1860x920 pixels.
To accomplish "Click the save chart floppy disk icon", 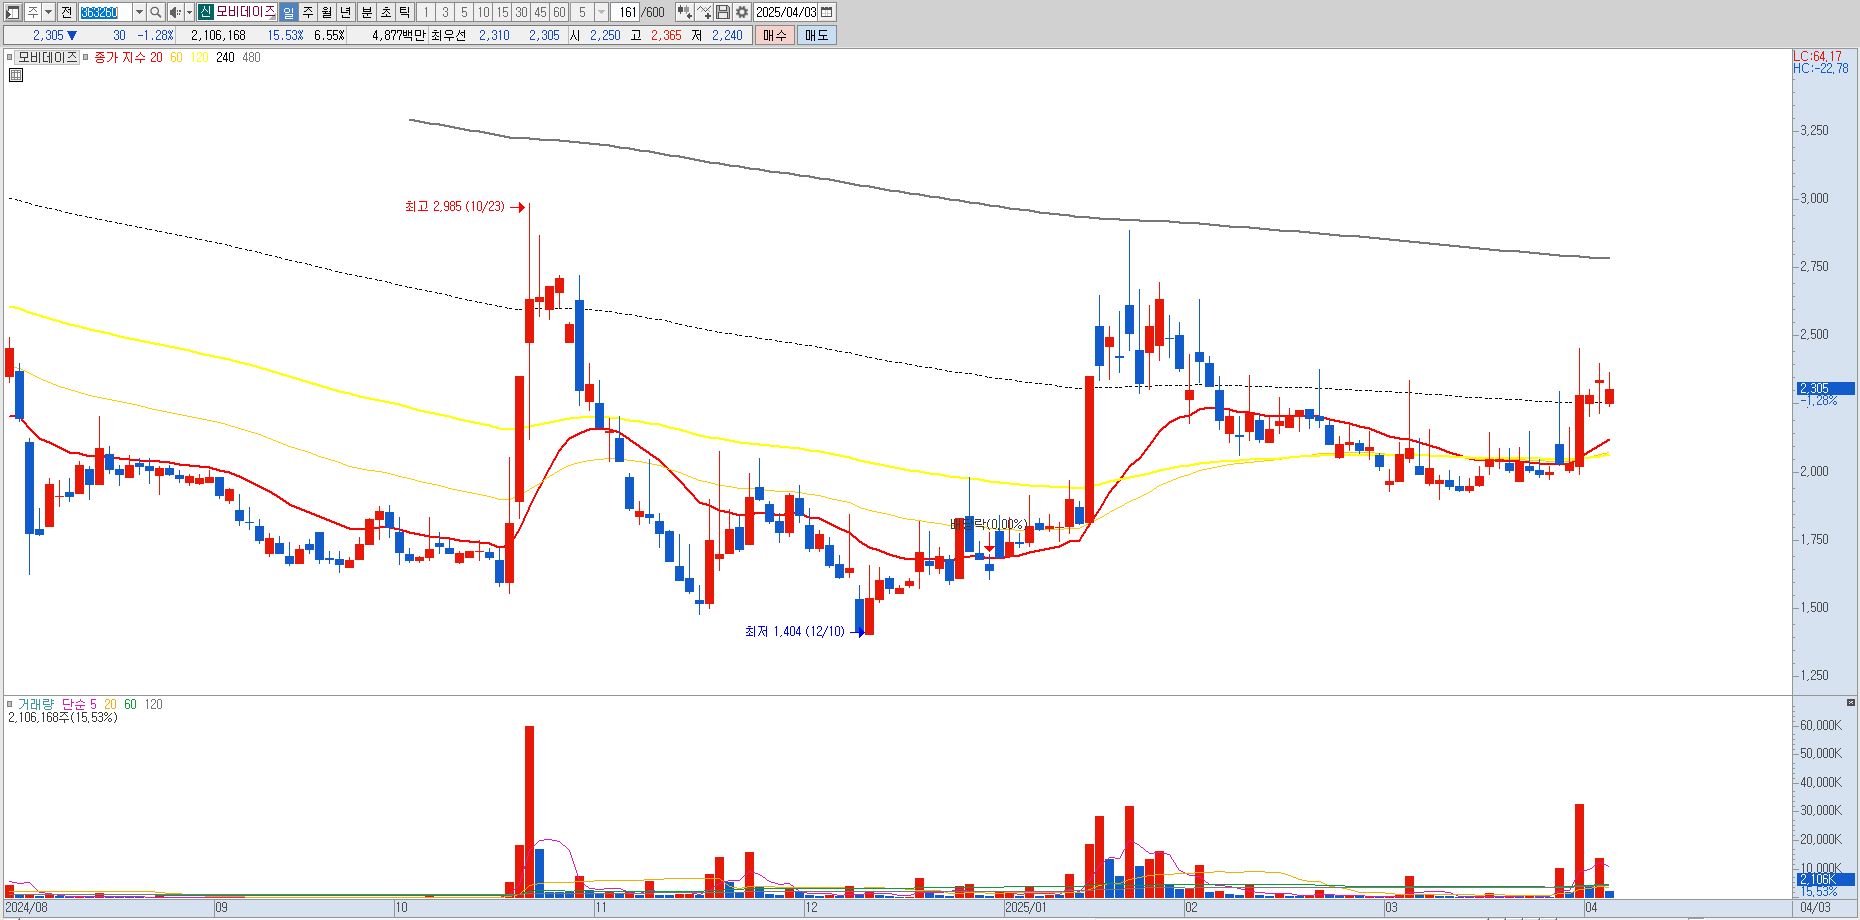I will point(723,12).
